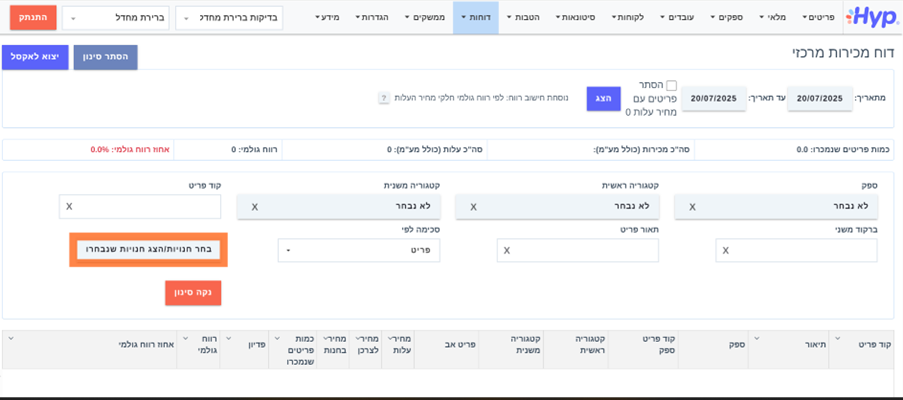Click the מתאריך date field
Viewport: 903px width, 400px height.
pos(819,98)
